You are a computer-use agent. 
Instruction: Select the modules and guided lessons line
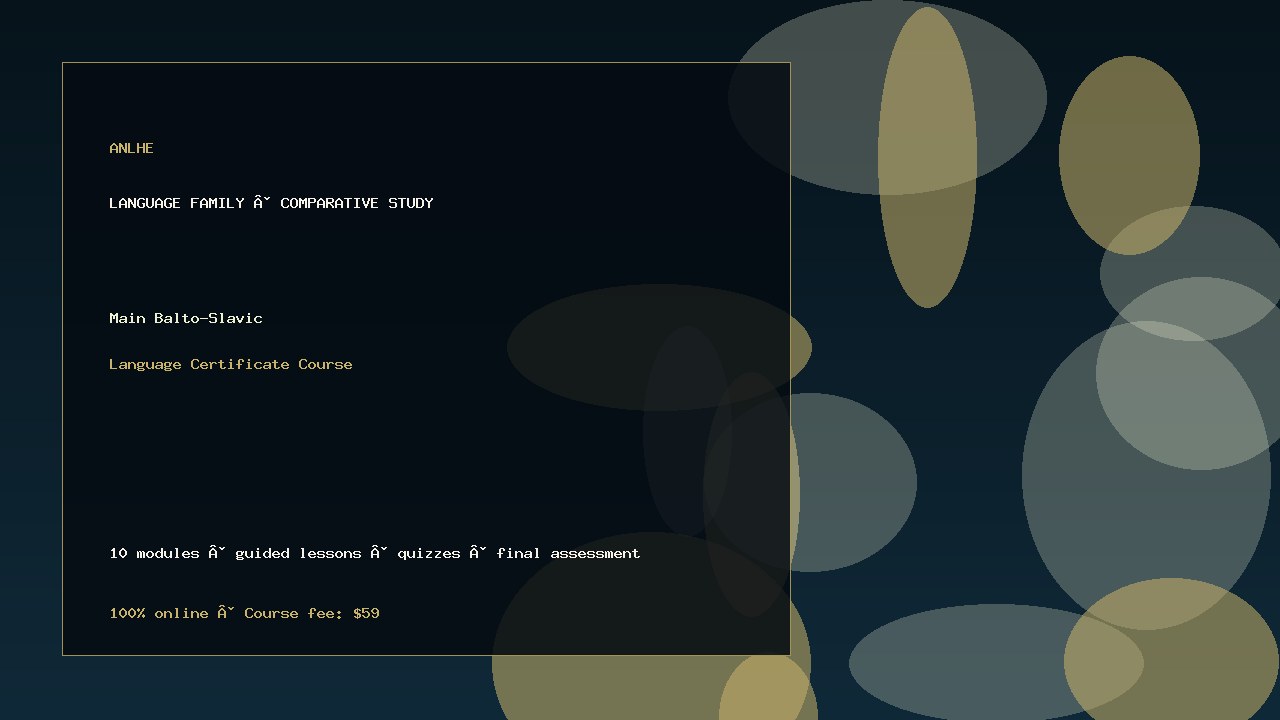(x=375, y=553)
